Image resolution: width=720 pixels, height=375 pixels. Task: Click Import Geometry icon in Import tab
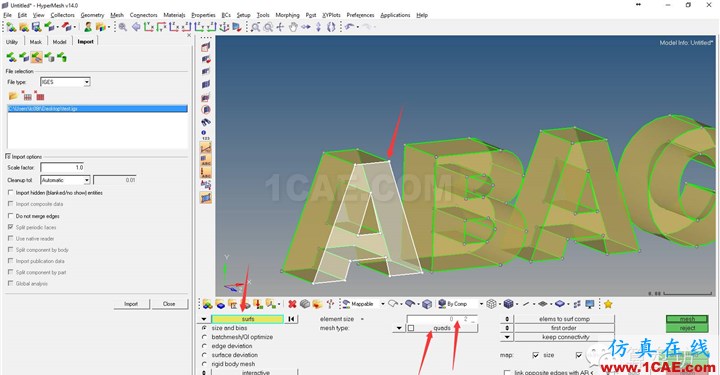37,57
